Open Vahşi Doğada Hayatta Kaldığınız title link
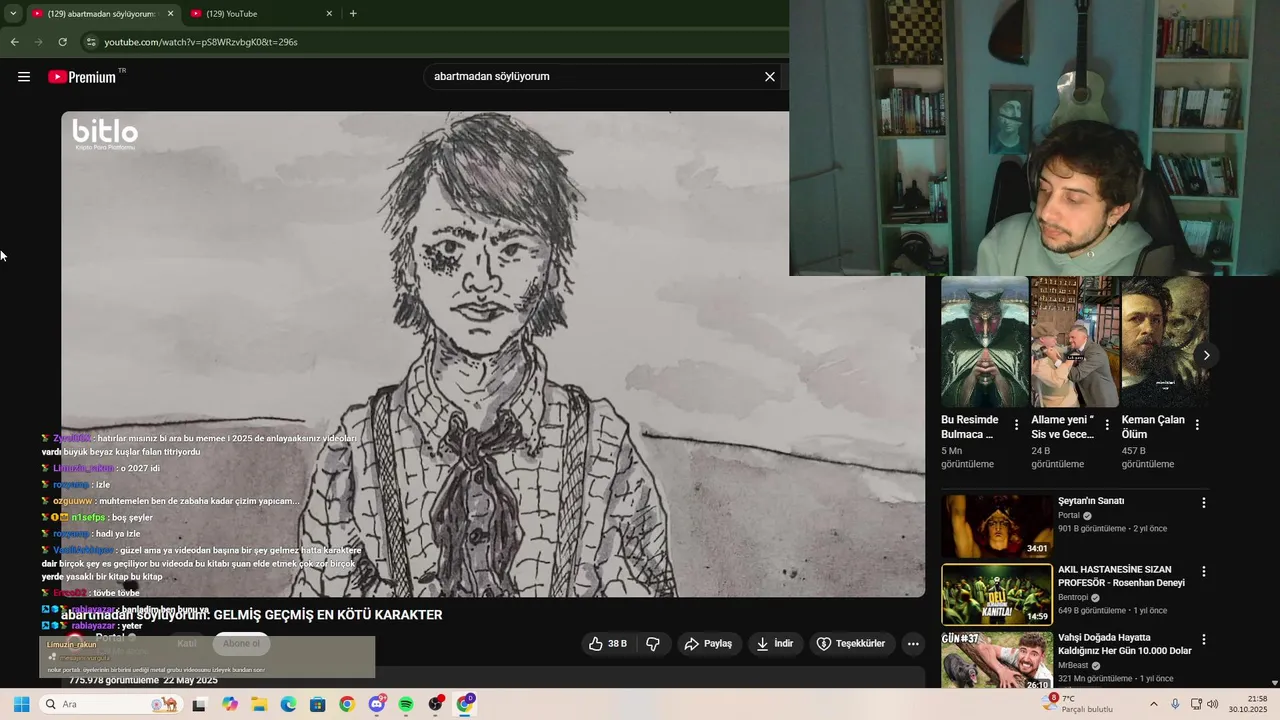This screenshot has width=1280, height=720. pyautogui.click(x=1124, y=644)
